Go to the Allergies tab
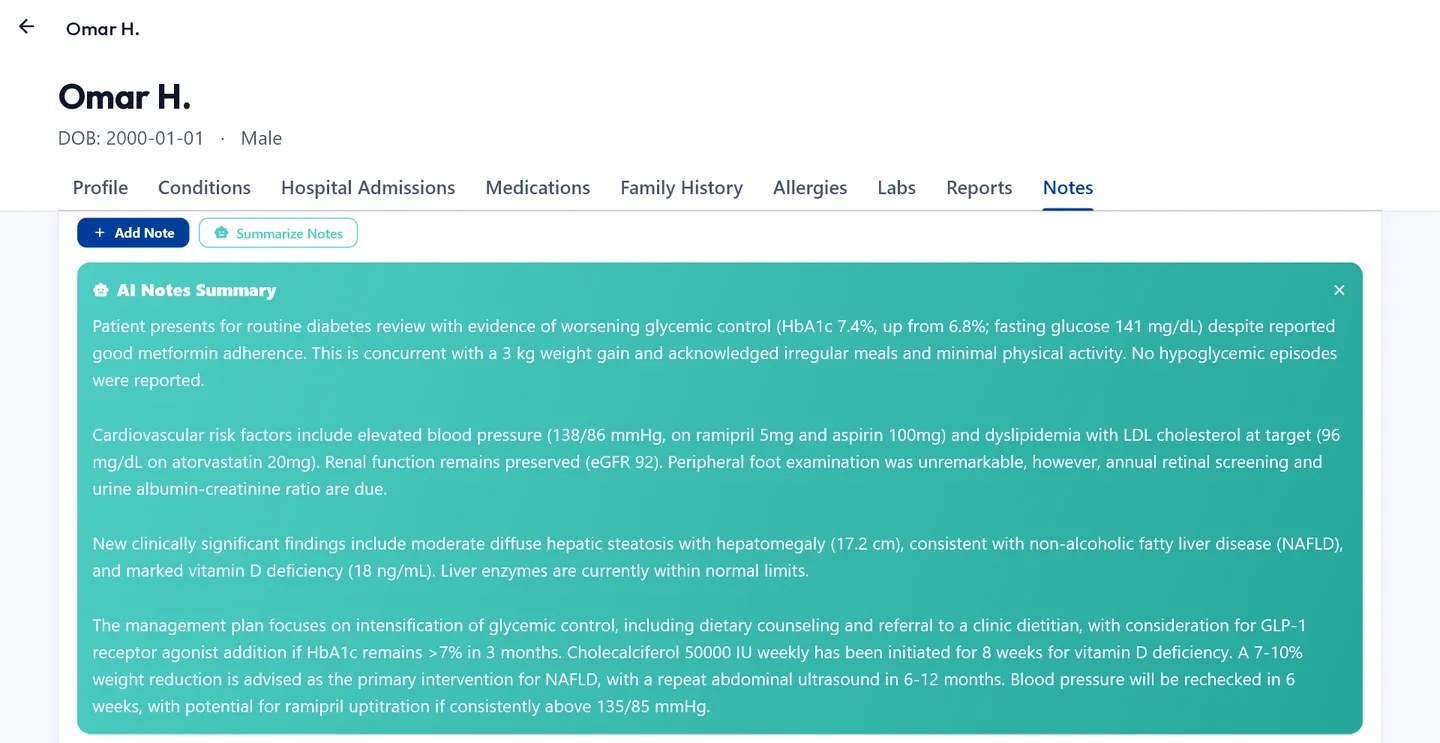This screenshot has height=743, width=1440. [x=810, y=188]
